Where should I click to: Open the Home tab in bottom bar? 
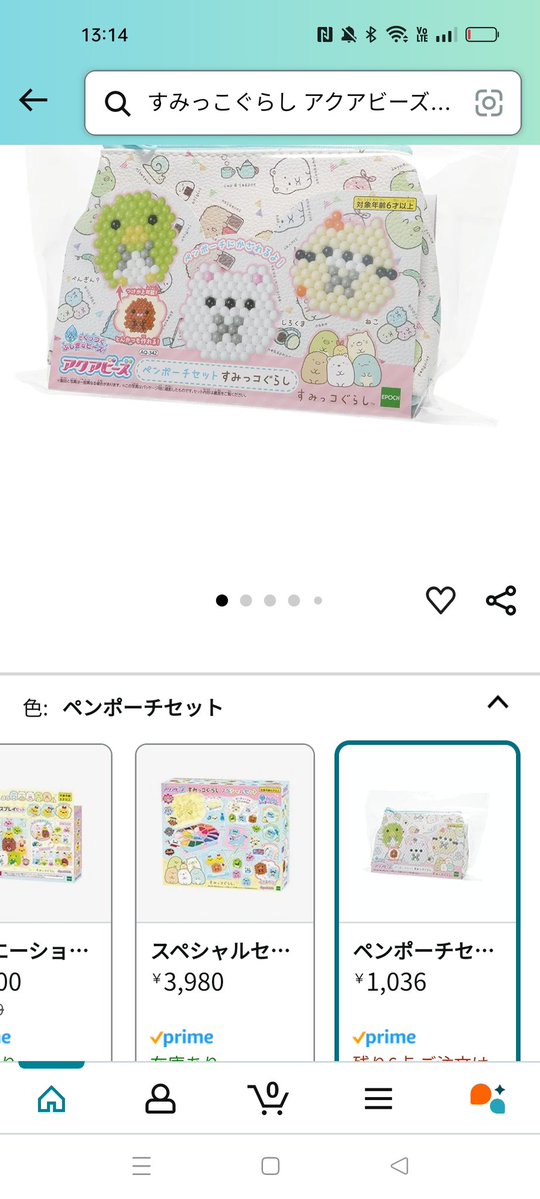point(52,1100)
